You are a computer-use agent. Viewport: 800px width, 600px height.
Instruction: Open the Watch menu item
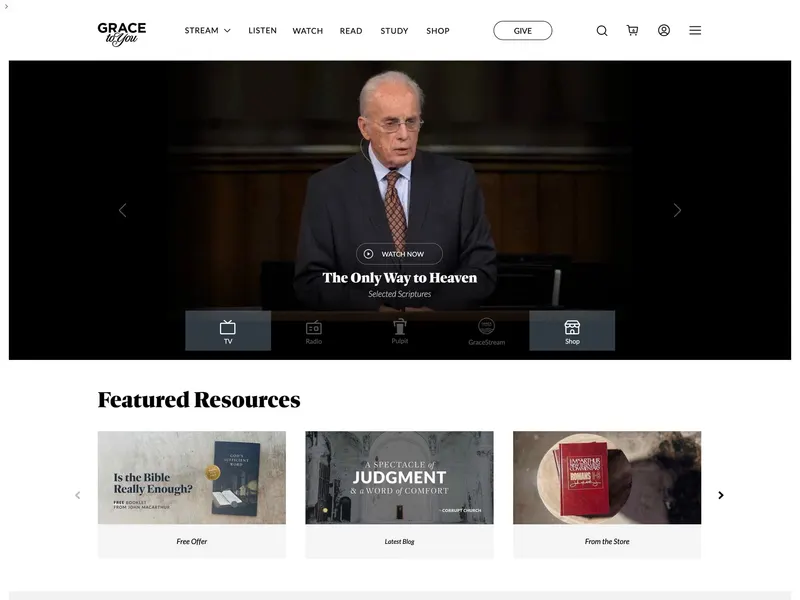[308, 31]
